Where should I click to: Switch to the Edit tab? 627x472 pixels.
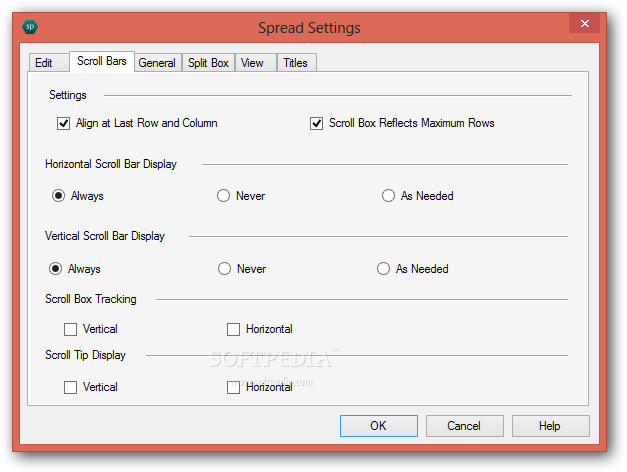[x=44, y=63]
